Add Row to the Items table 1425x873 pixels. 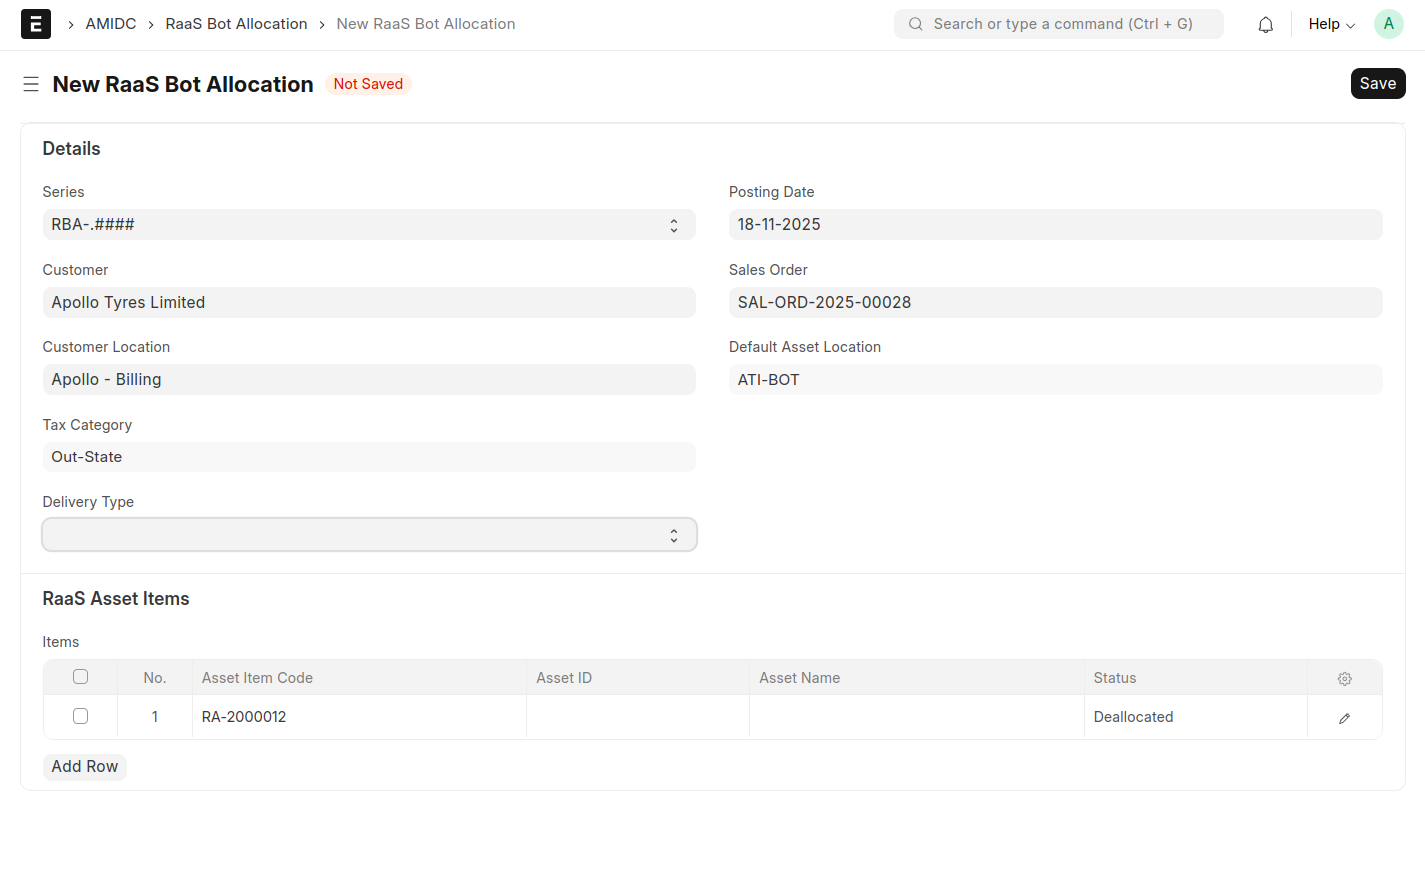tap(85, 767)
